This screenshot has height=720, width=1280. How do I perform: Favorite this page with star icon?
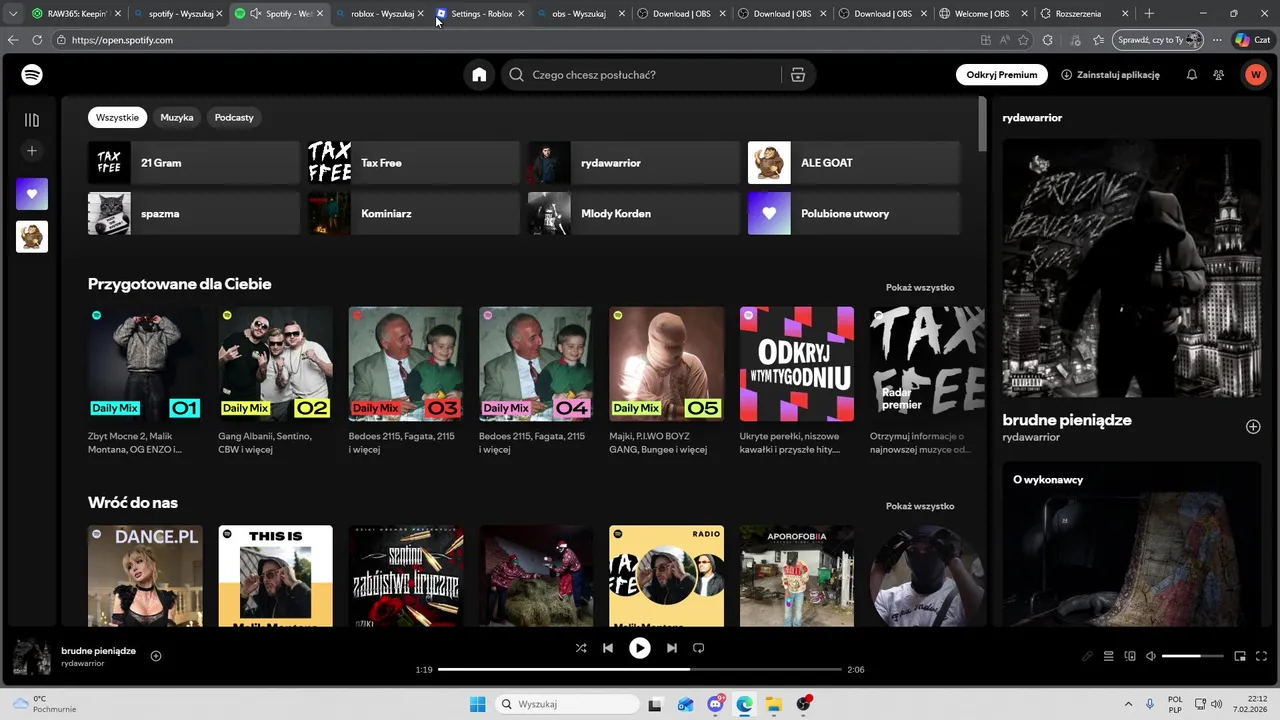point(1023,40)
